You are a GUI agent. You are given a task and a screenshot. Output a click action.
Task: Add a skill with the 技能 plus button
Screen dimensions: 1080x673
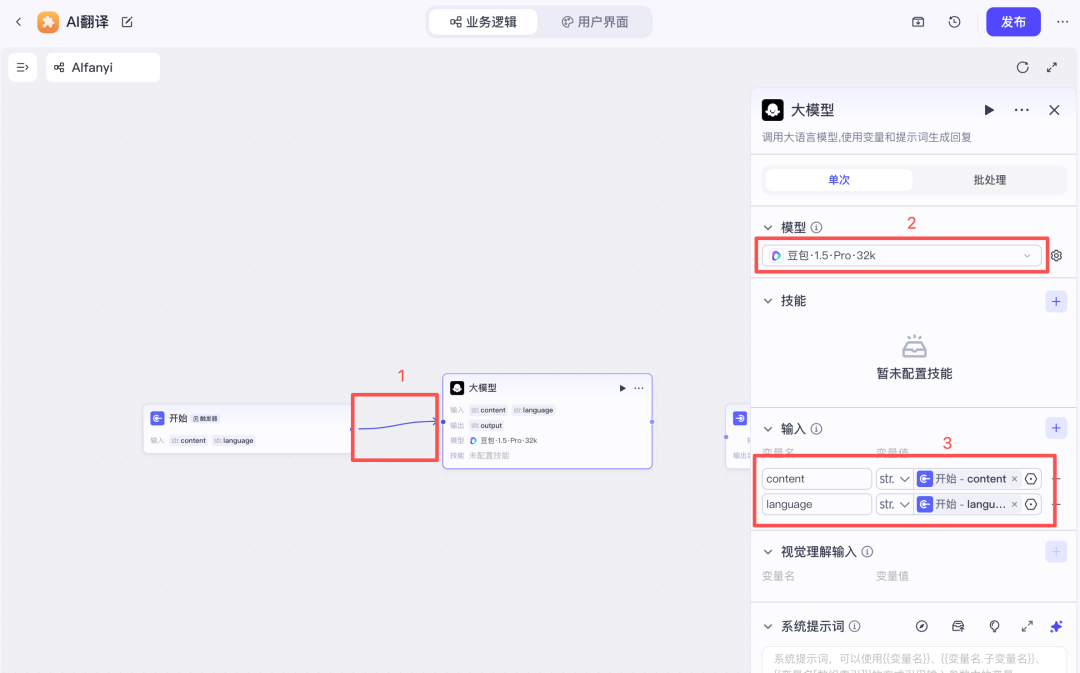[1056, 301]
